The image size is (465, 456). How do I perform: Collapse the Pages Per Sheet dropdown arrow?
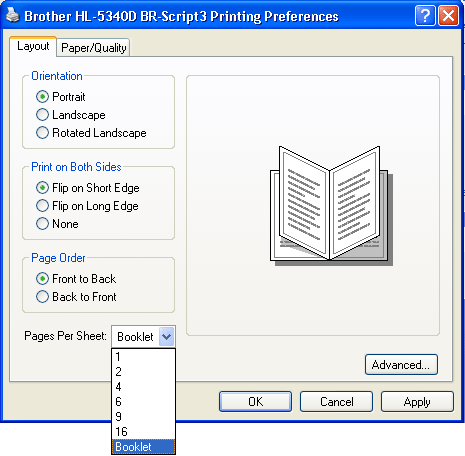pos(167,337)
